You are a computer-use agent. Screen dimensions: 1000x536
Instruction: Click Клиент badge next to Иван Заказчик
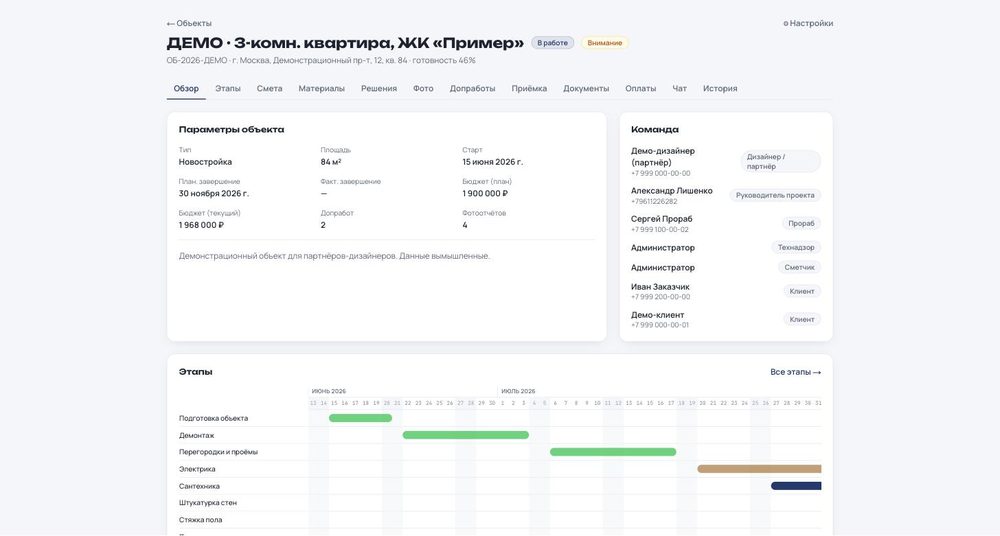802,291
